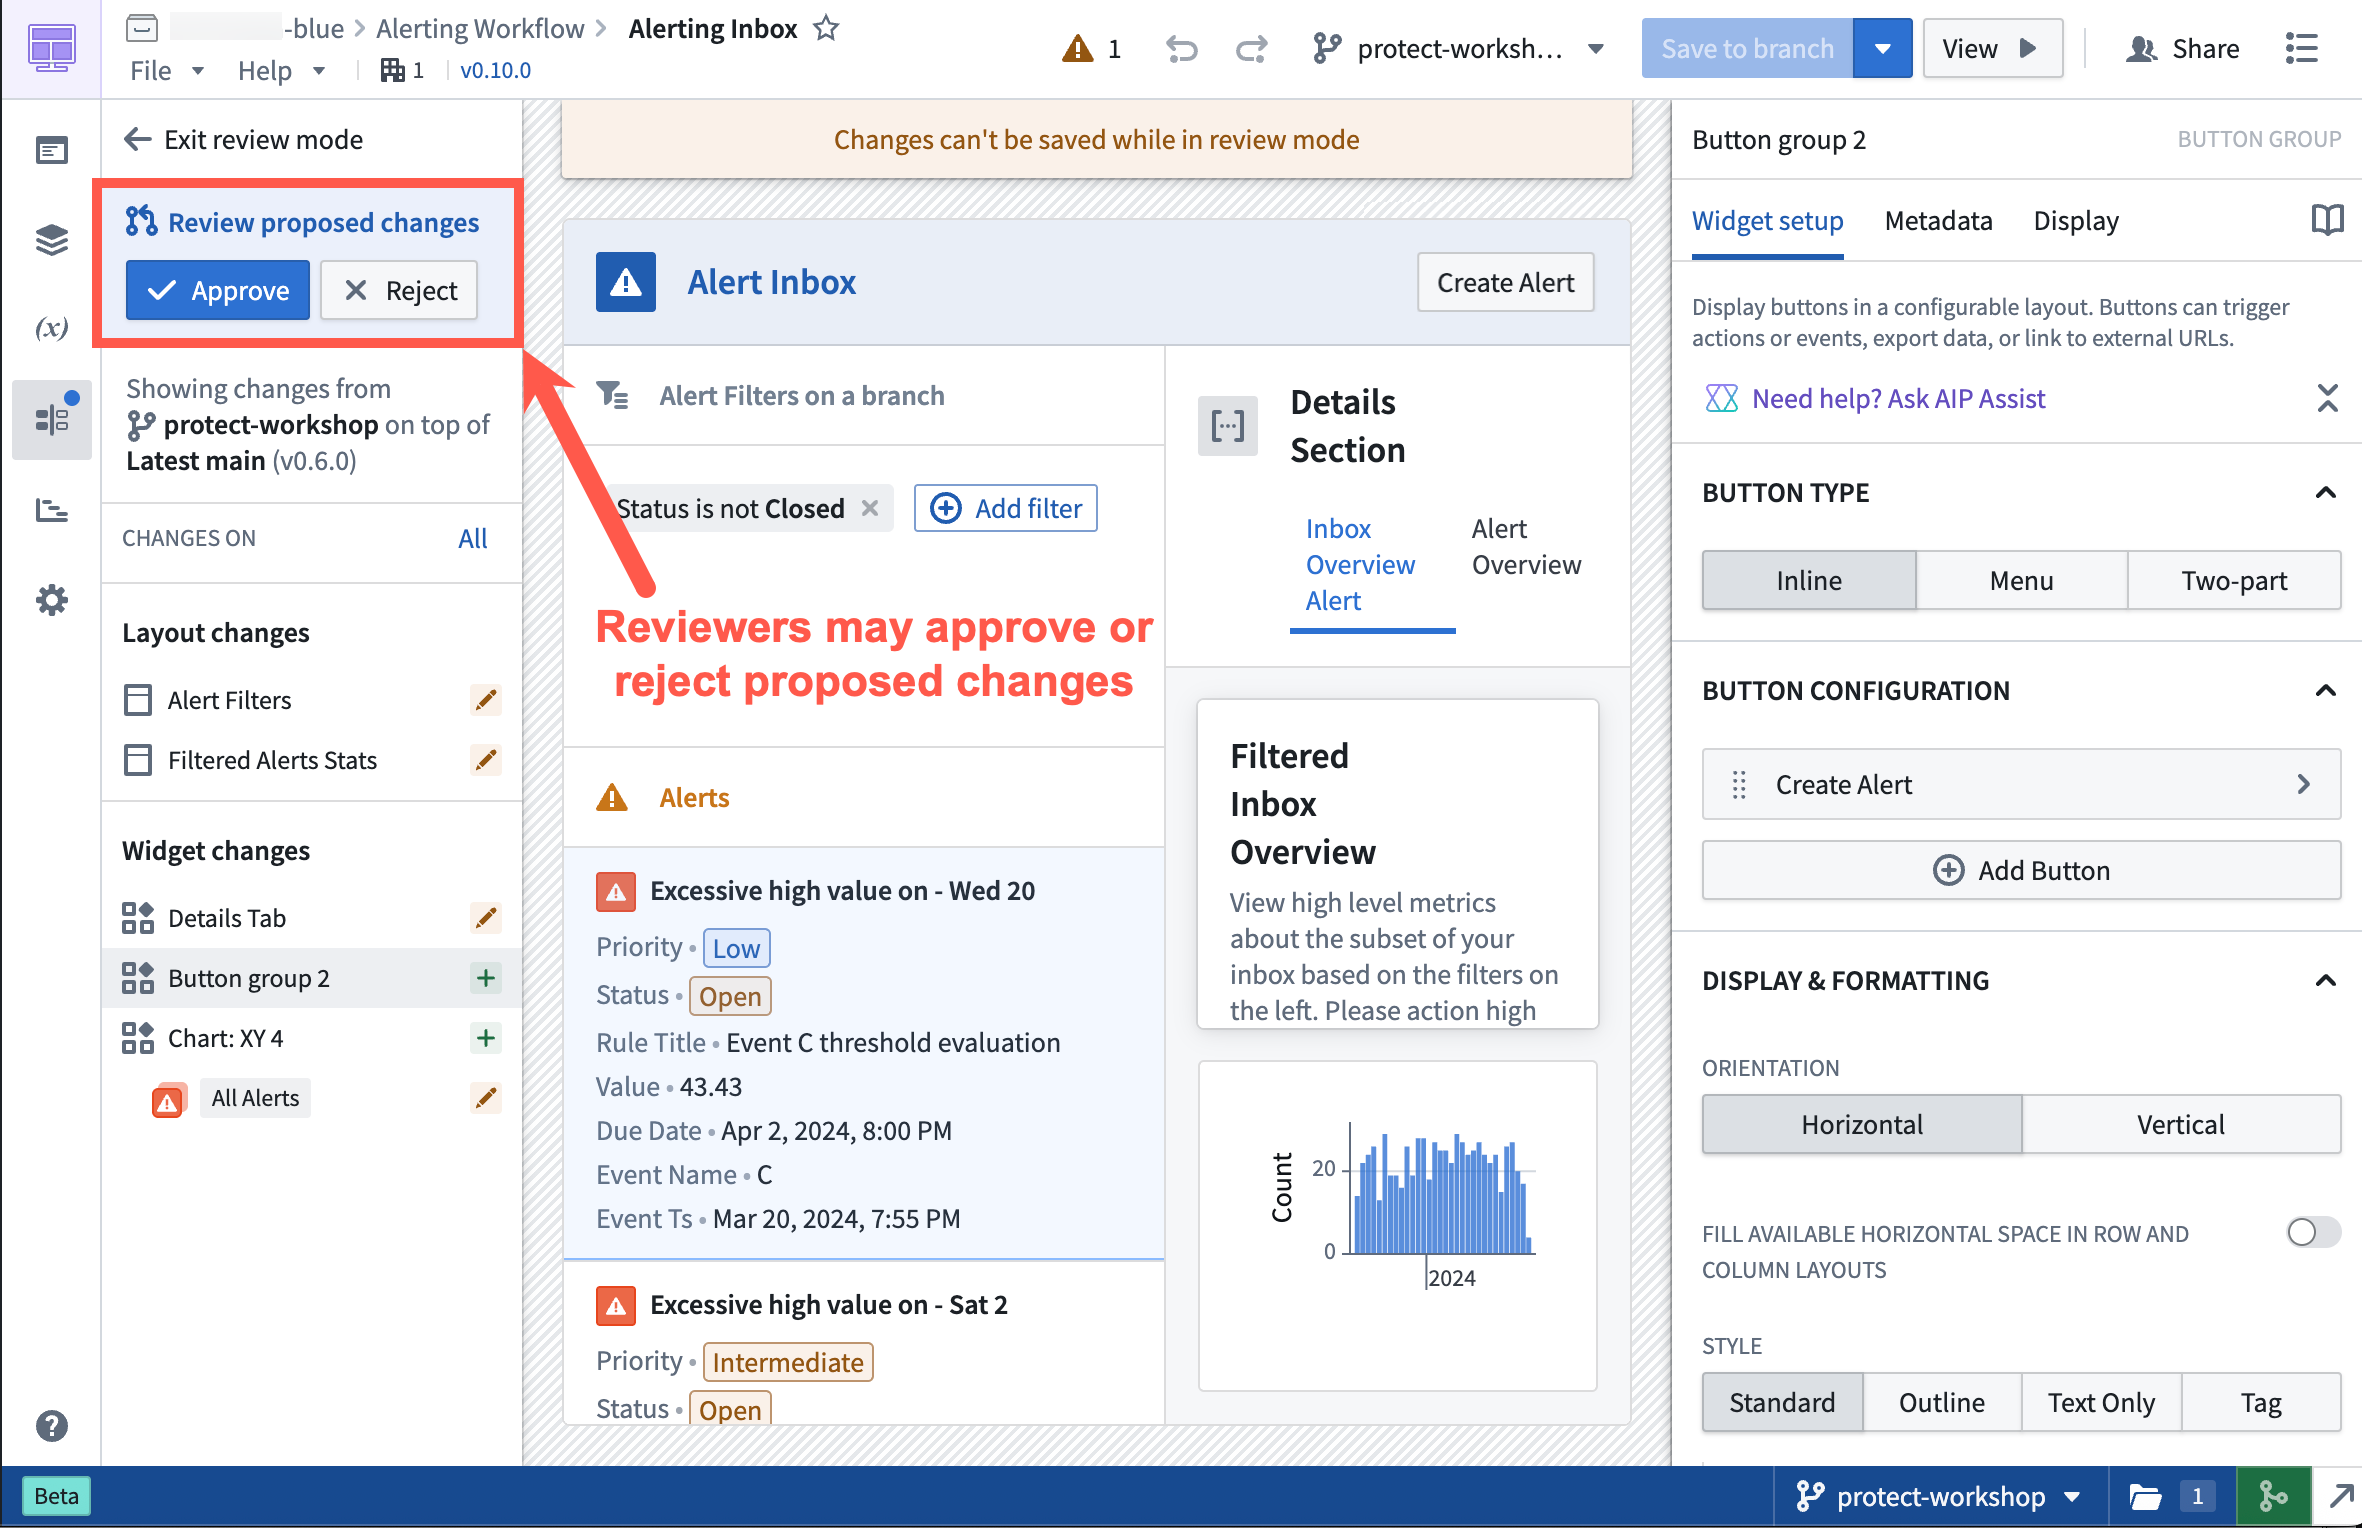Open the protect-workshop branch selector in the bottom bar

point(1938,1496)
